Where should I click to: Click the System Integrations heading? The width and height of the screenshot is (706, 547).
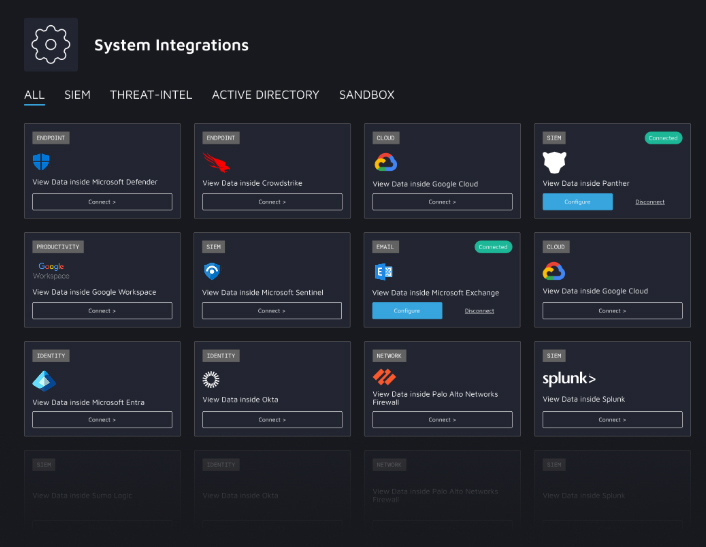coord(171,45)
